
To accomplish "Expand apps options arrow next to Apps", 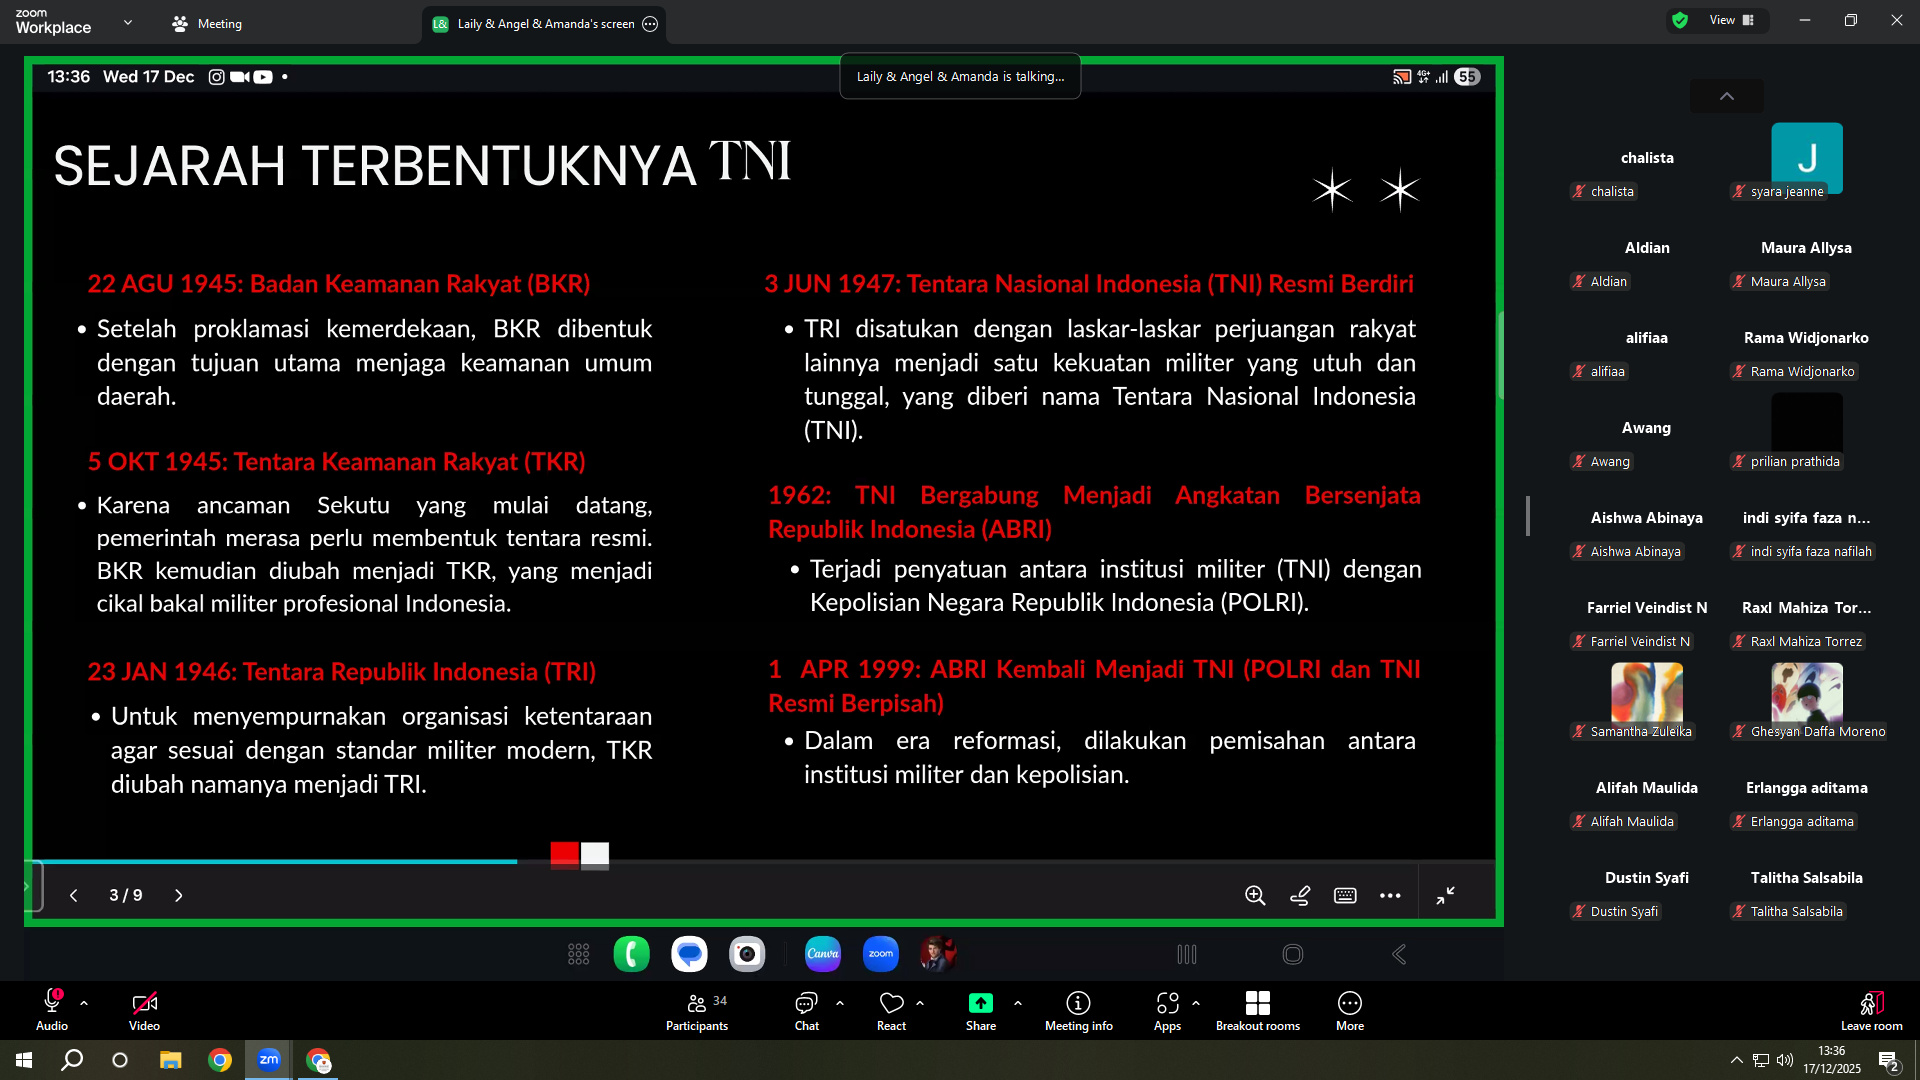I will click(1196, 1003).
